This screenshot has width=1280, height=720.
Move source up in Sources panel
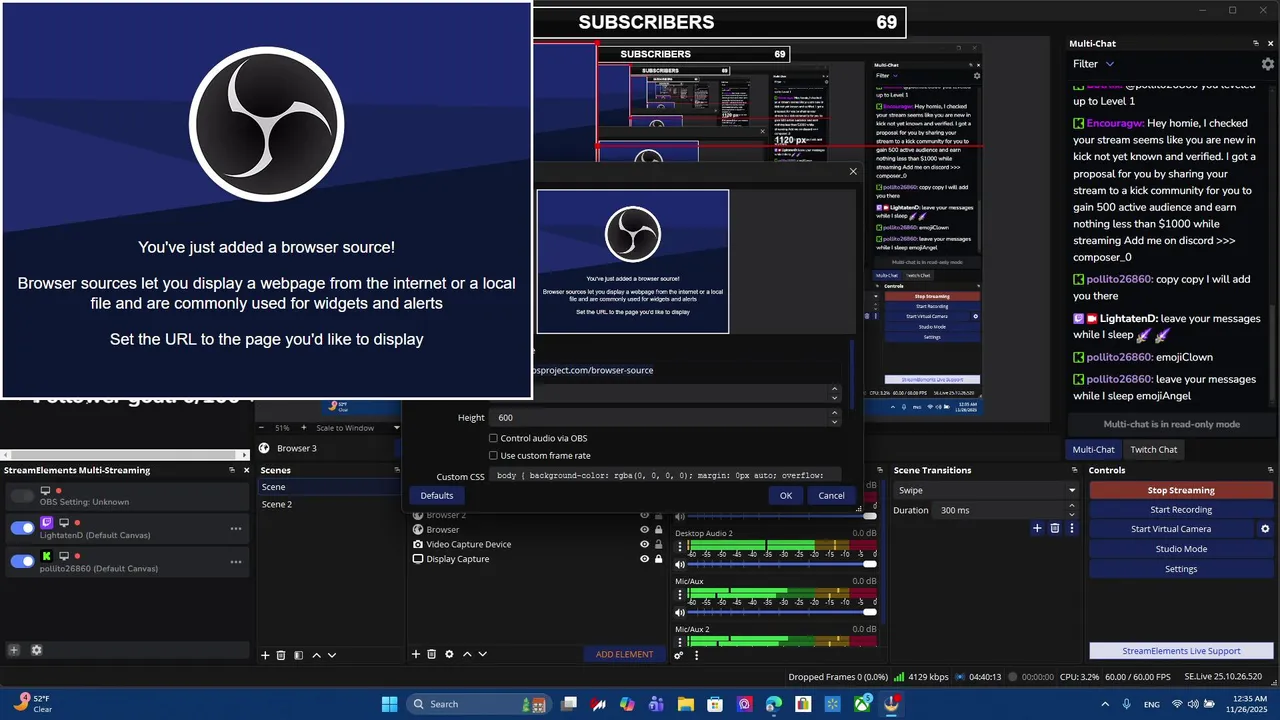click(x=467, y=654)
